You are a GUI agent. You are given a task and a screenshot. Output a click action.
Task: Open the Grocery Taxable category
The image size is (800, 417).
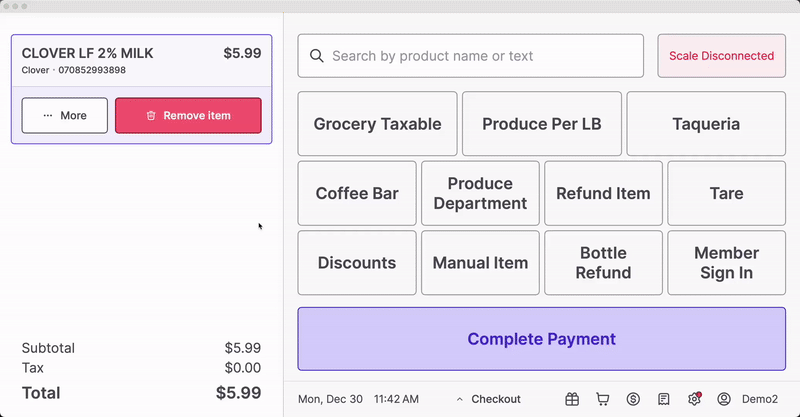point(378,124)
